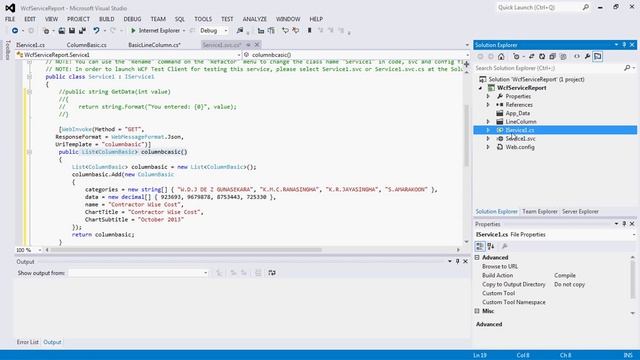Screen dimensions: 640x360
Task: Click the bookmark toolbar icon
Action: [310, 31]
